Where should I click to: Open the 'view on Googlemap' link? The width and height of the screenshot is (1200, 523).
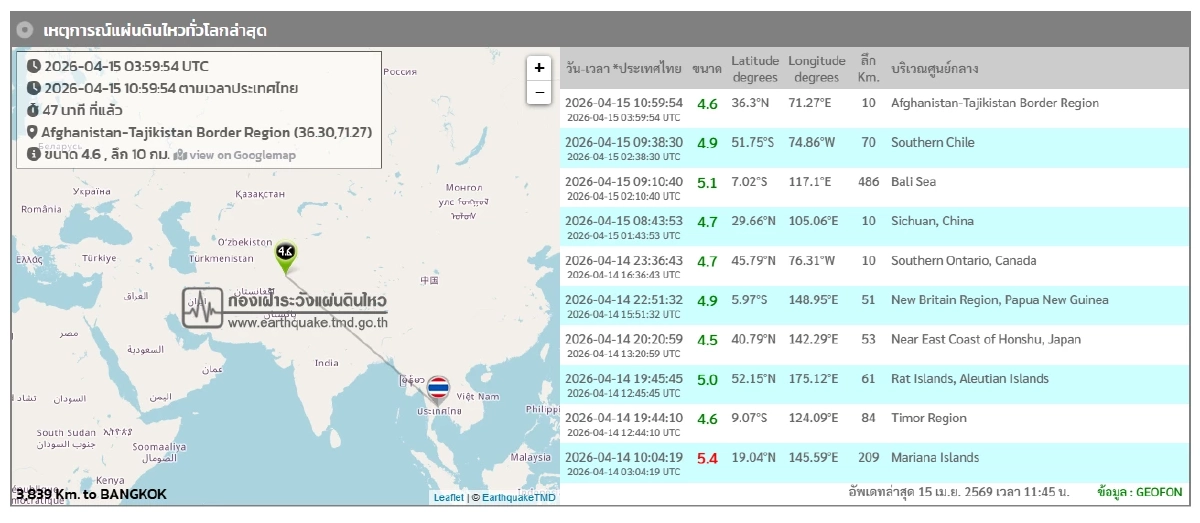242,155
